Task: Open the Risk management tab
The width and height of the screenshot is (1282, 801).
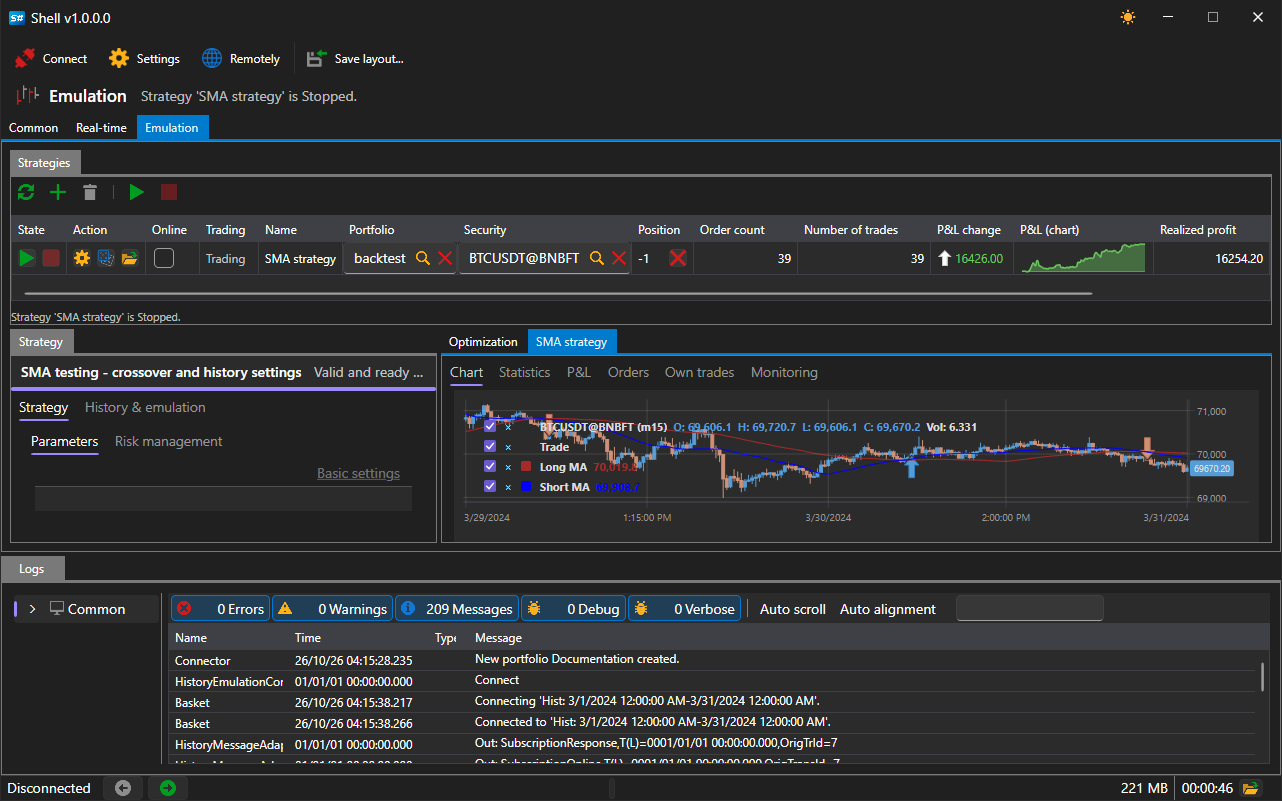Action: click(169, 441)
